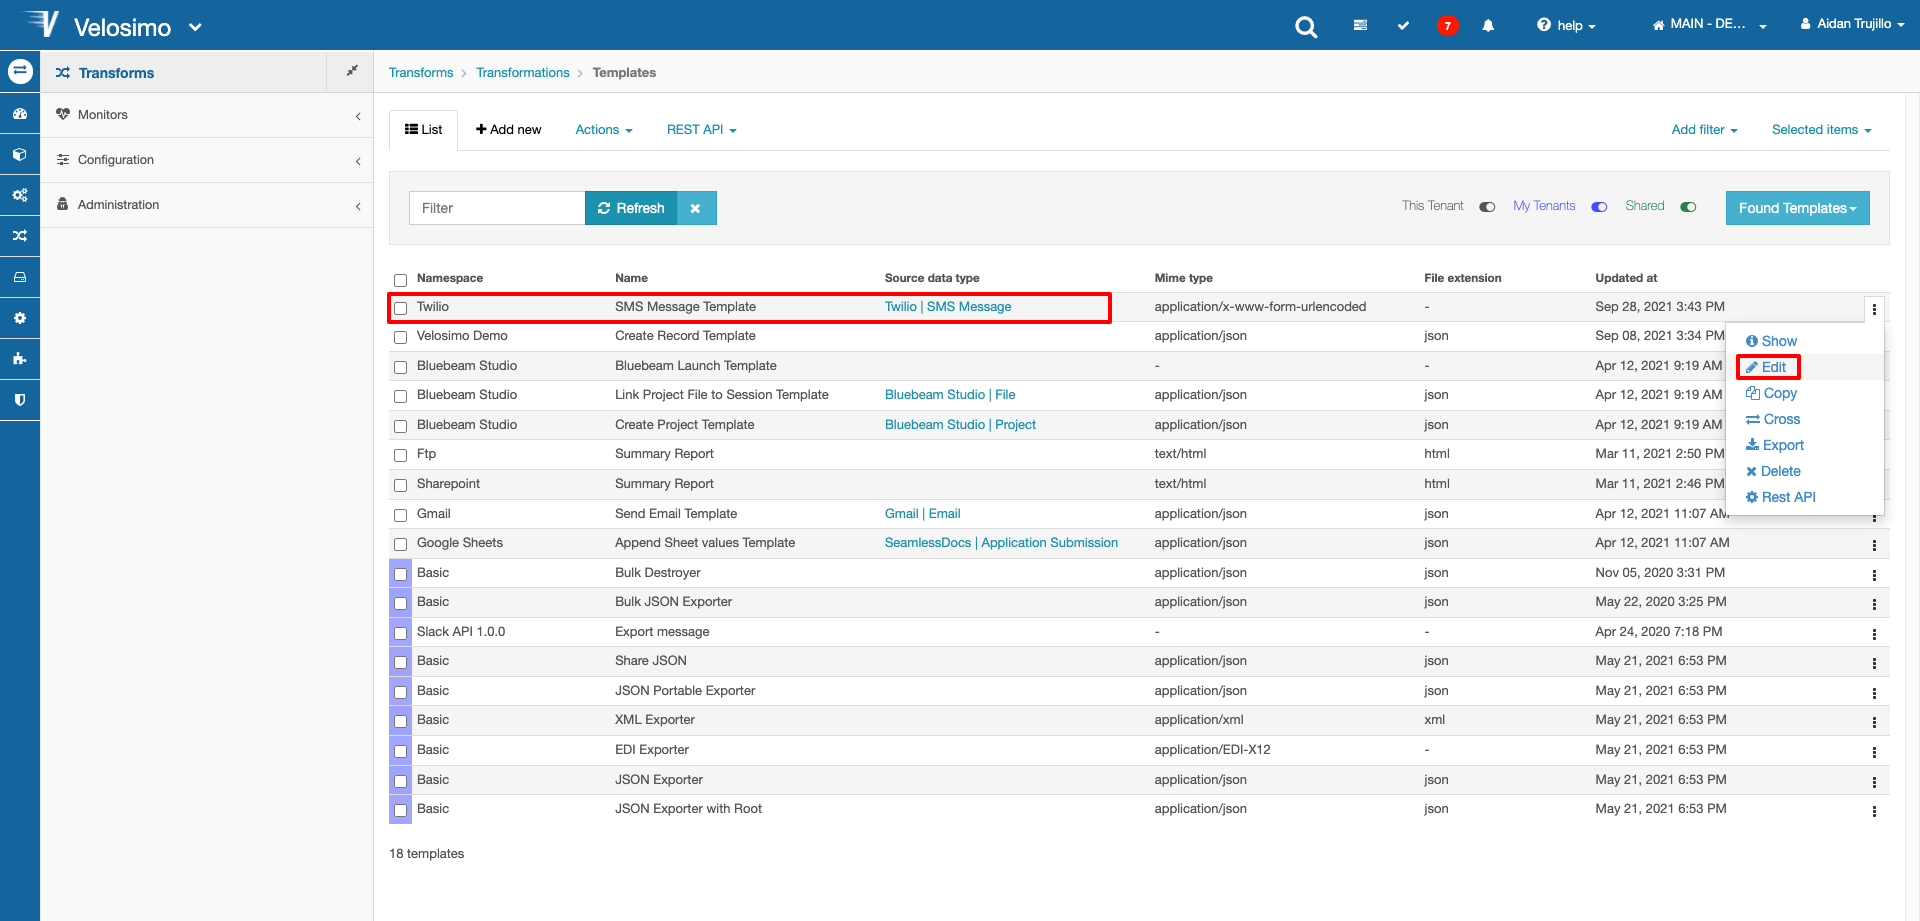The height and width of the screenshot is (921, 1920).
Task: Click the checkmark icon in top bar
Action: pos(1403,25)
